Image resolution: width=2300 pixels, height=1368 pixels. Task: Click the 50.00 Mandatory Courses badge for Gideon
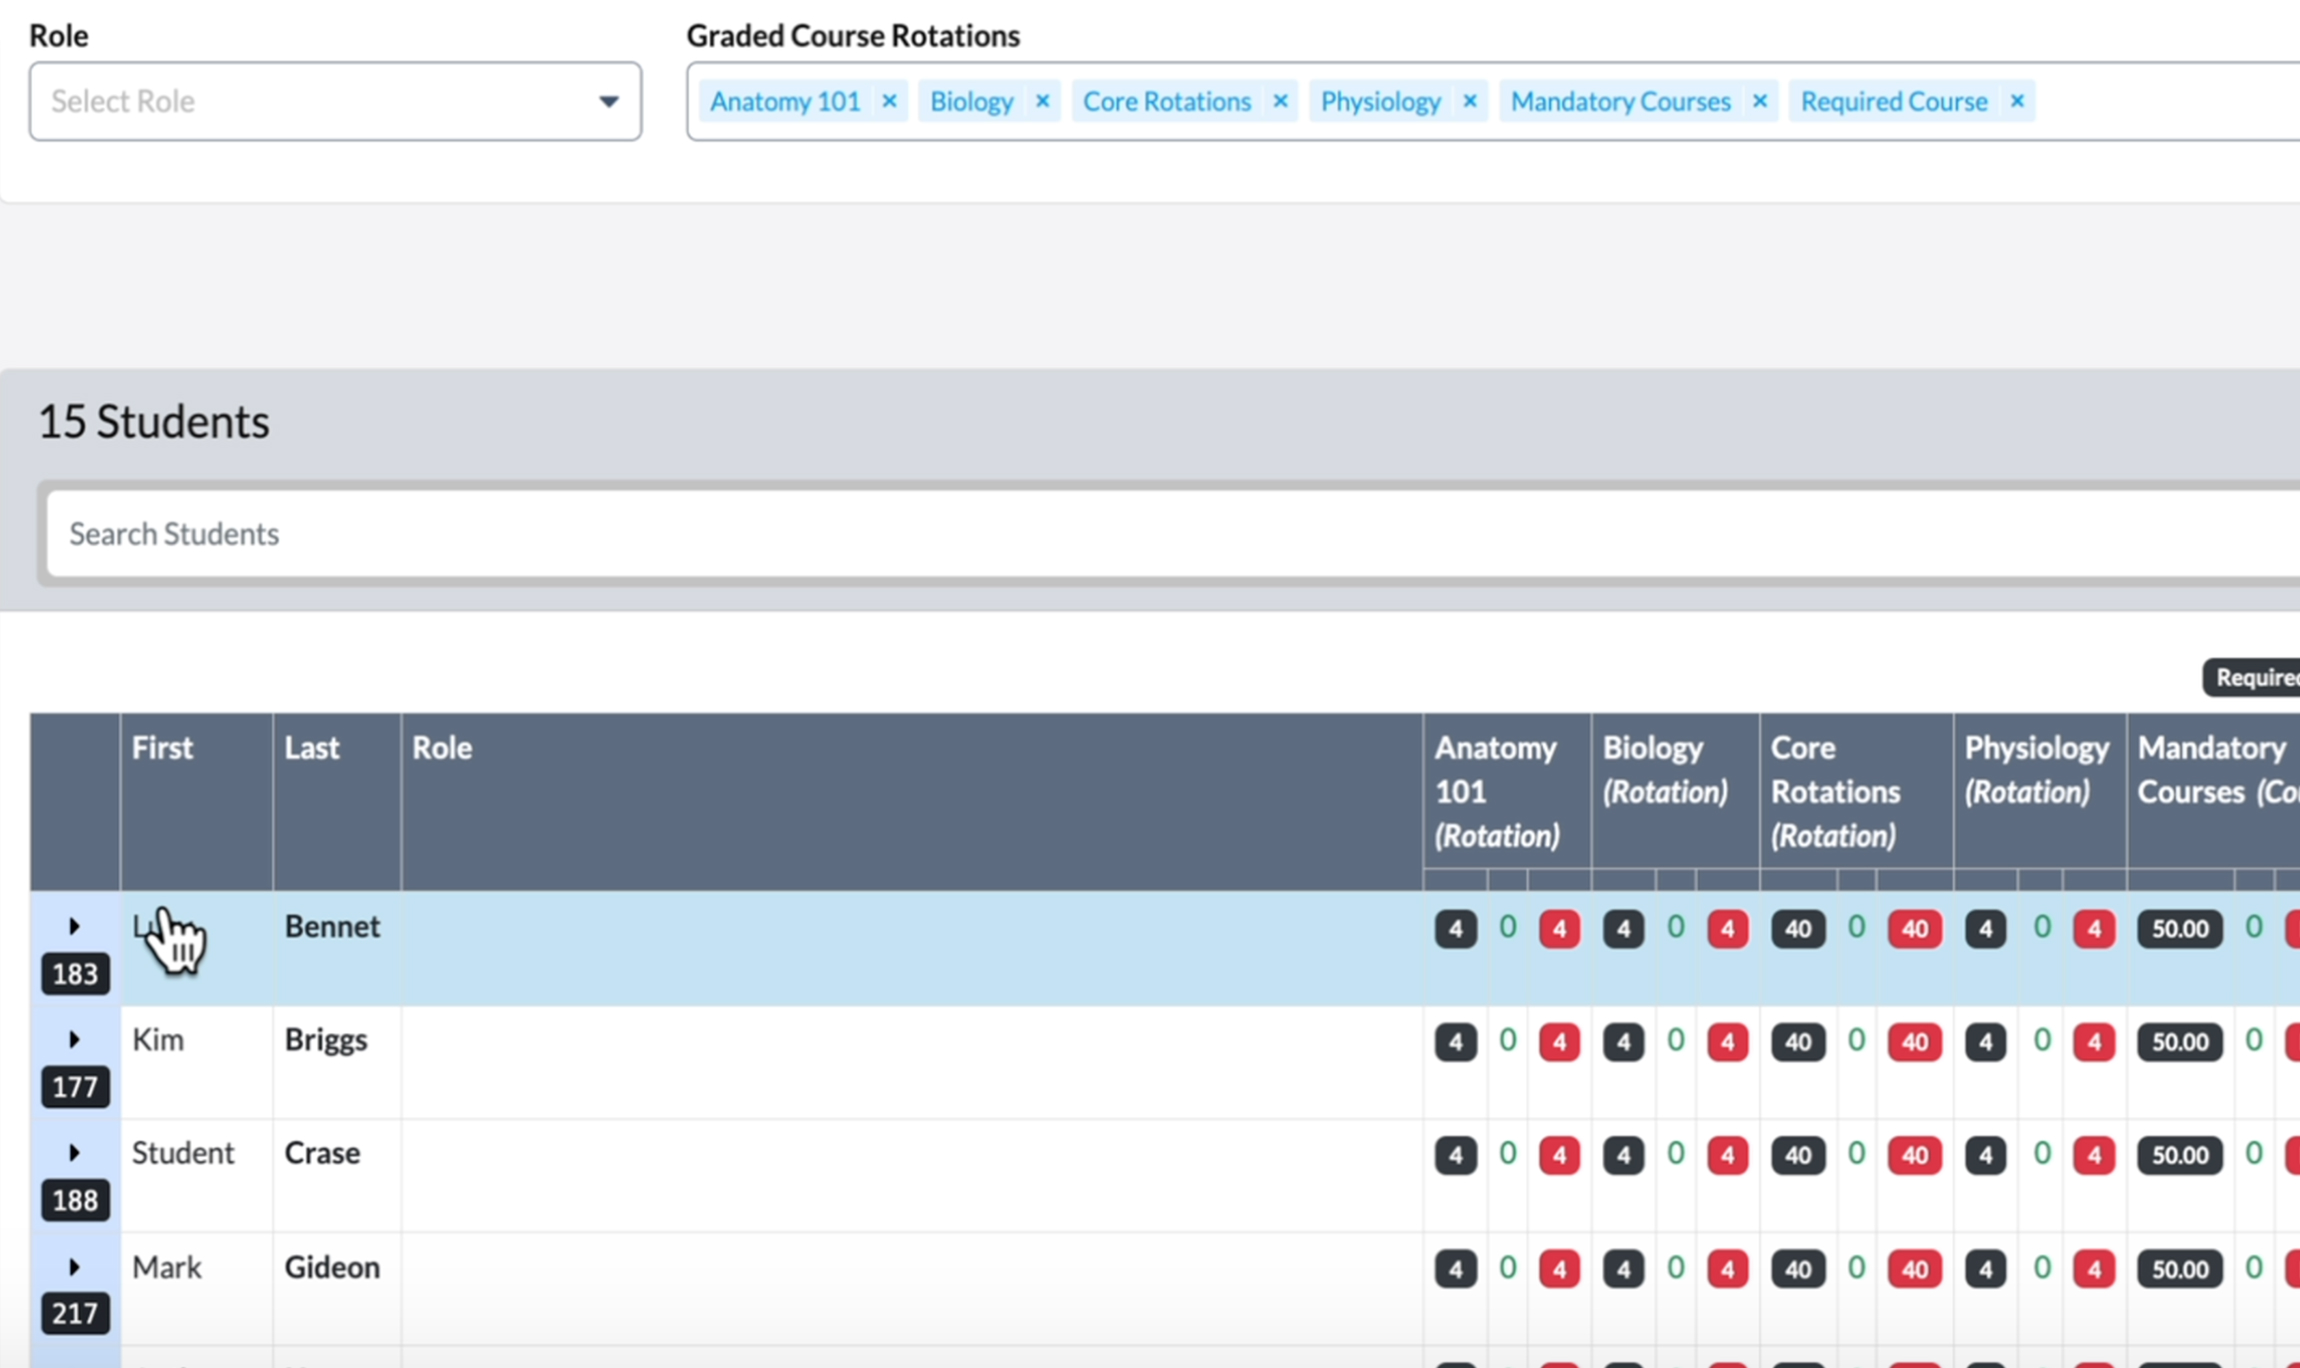click(x=2179, y=1269)
